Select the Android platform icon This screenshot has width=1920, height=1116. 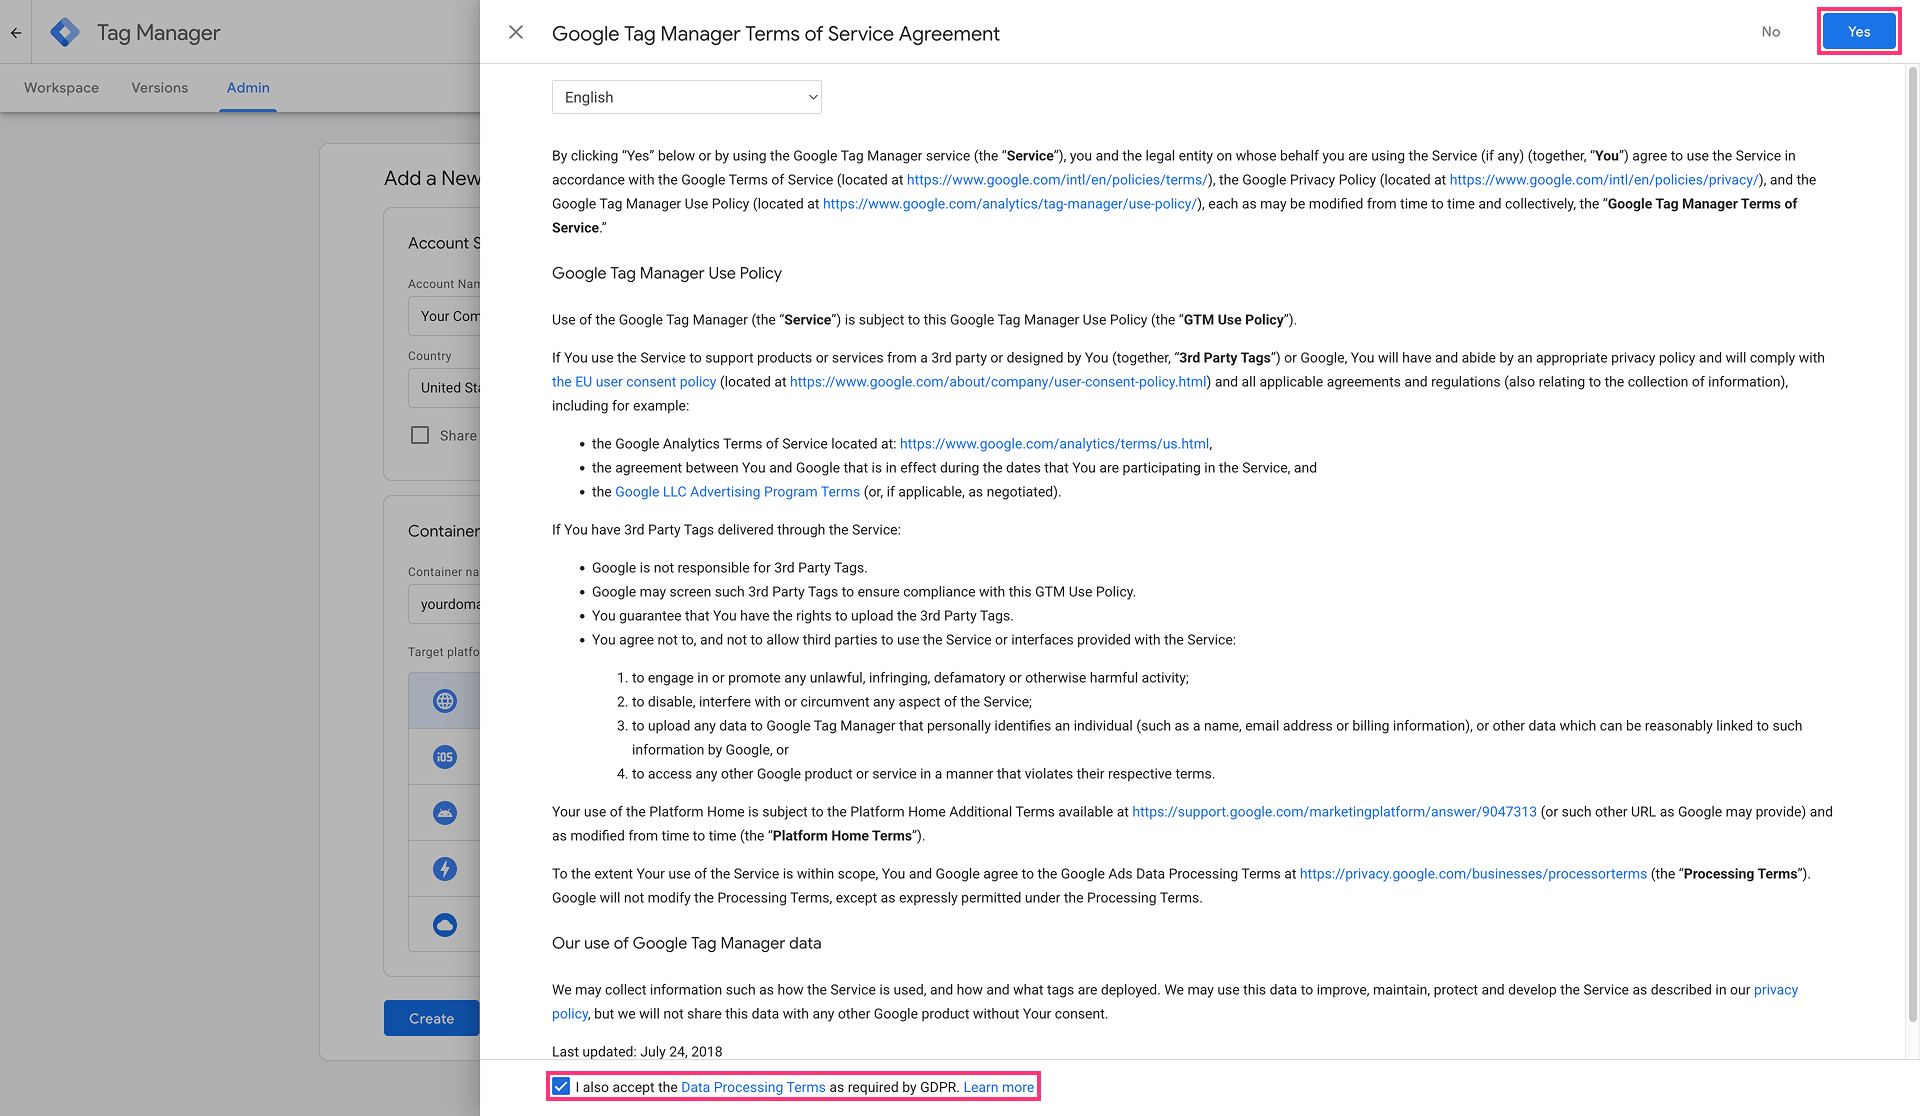point(445,813)
